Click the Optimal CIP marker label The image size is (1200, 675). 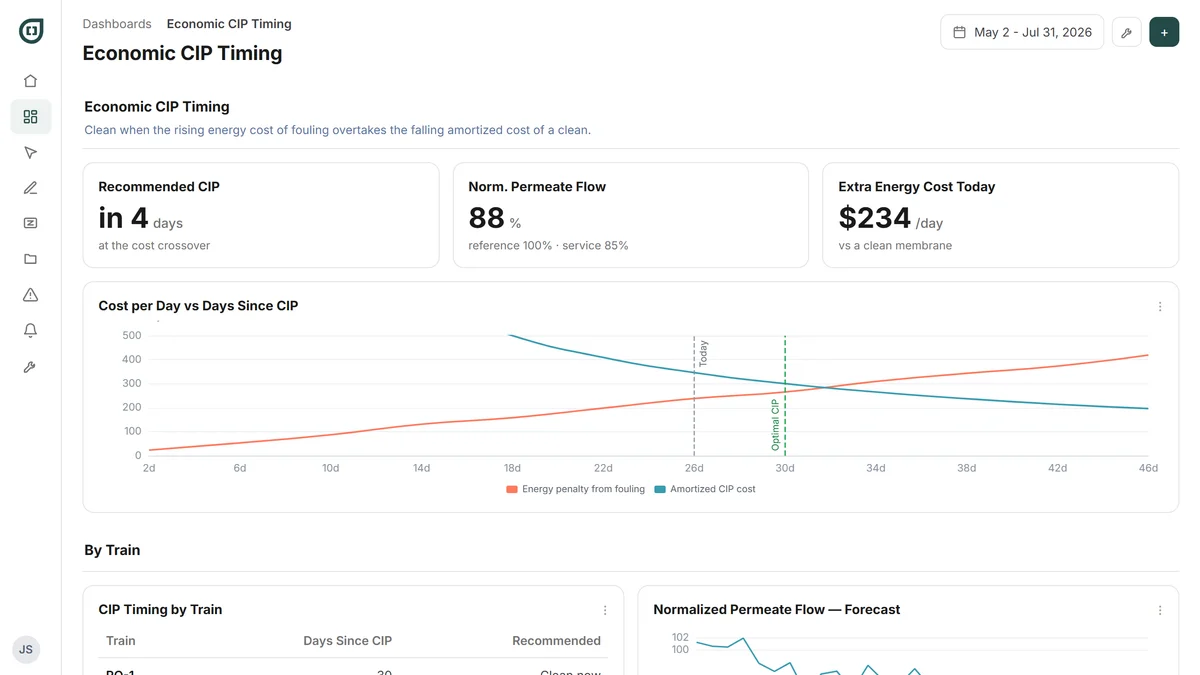(x=775, y=425)
